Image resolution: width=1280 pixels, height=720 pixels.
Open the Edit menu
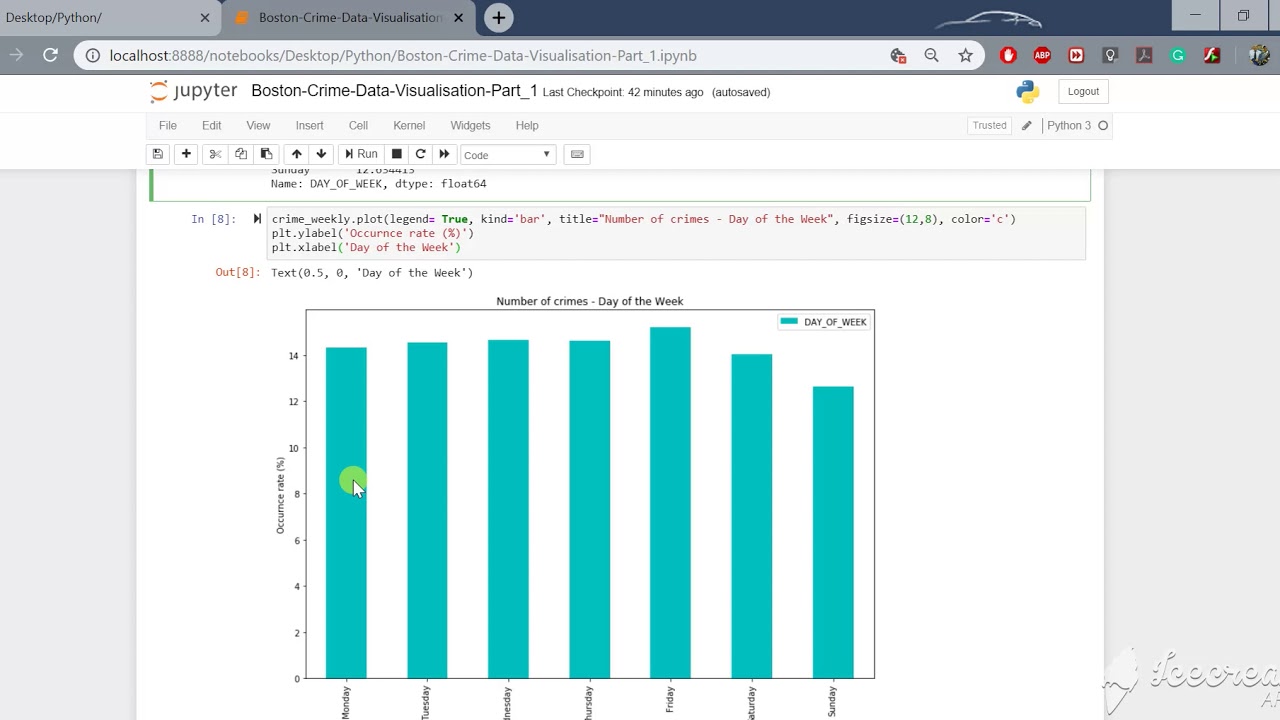(211, 125)
